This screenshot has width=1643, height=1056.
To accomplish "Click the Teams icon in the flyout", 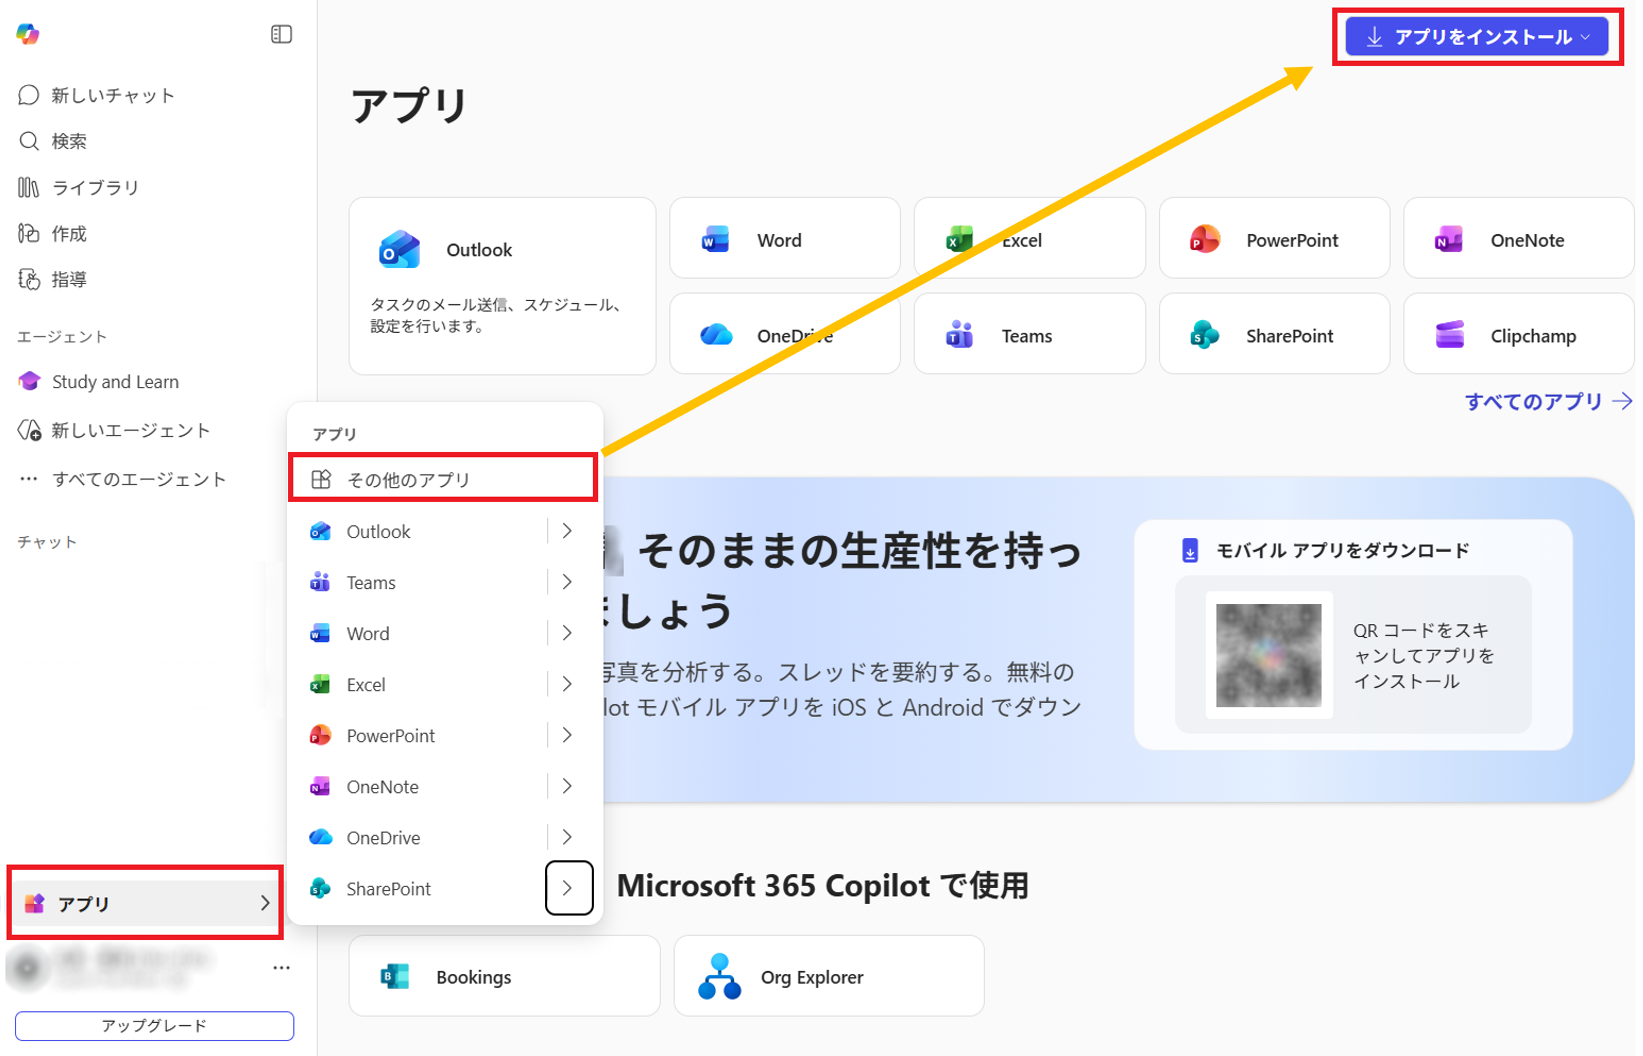I will 320,582.
